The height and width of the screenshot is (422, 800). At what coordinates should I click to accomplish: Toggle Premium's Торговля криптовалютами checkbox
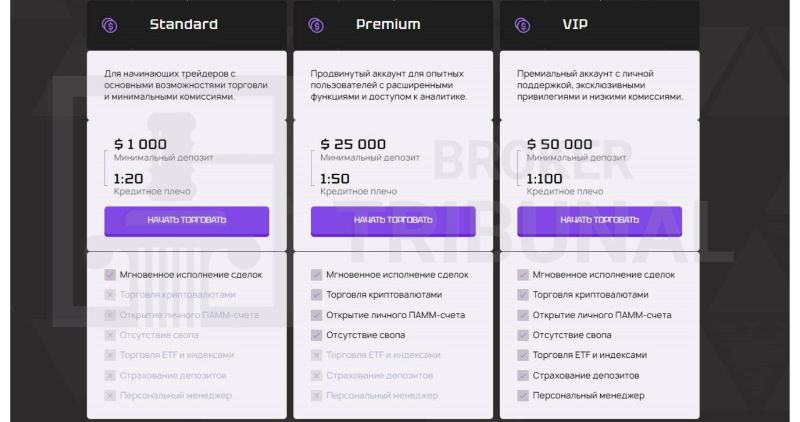[x=316, y=295]
